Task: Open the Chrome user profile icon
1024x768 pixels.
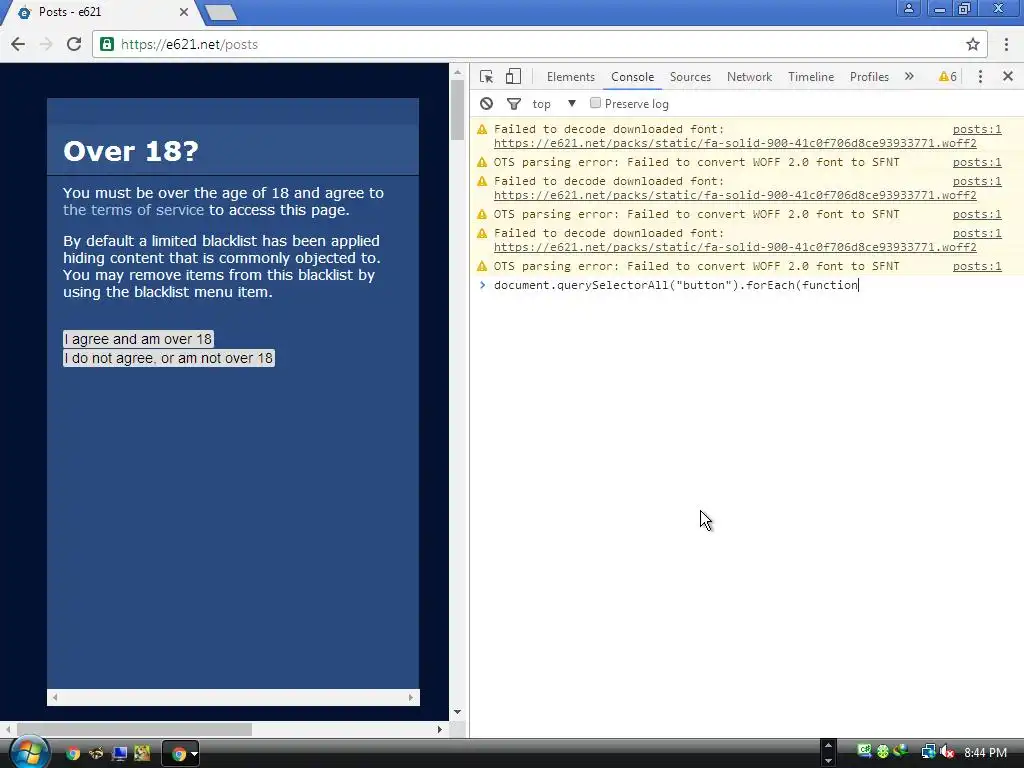Action: [908, 8]
